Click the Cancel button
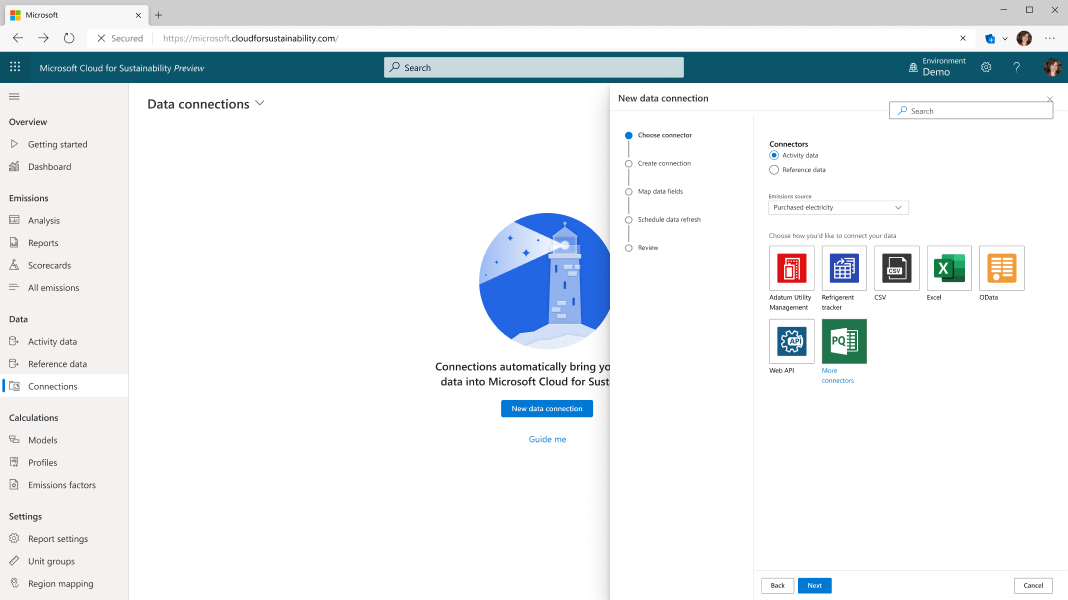The height and width of the screenshot is (600, 1068). pos(1033,586)
